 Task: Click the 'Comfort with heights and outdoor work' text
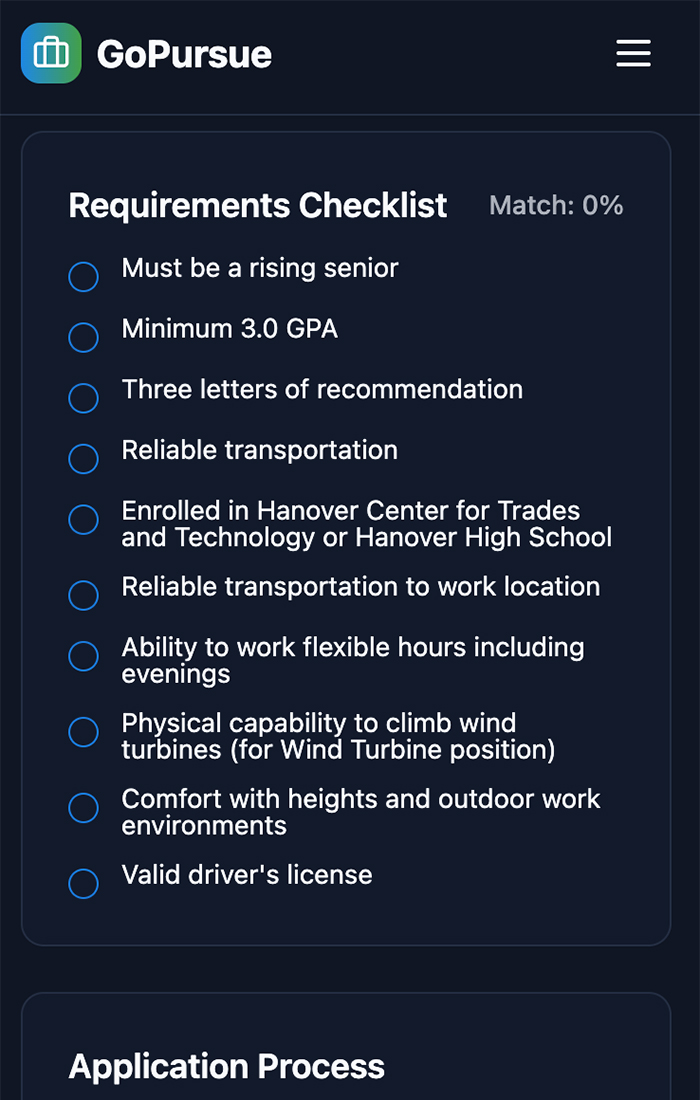click(361, 798)
